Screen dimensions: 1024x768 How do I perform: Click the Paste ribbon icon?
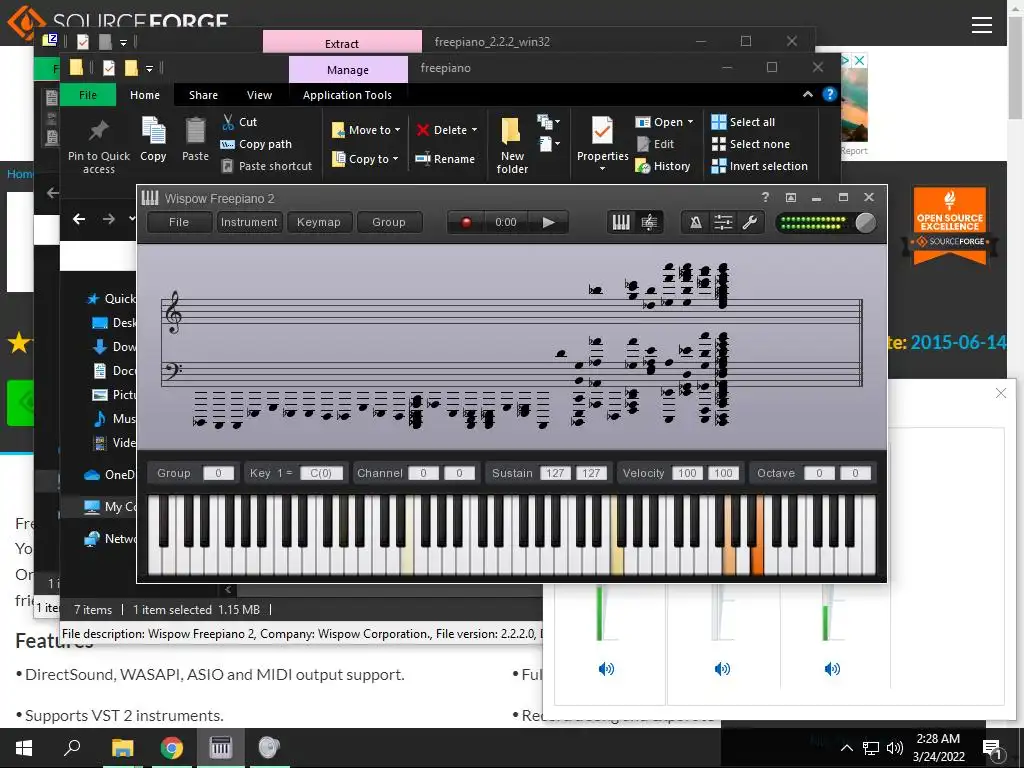195,139
